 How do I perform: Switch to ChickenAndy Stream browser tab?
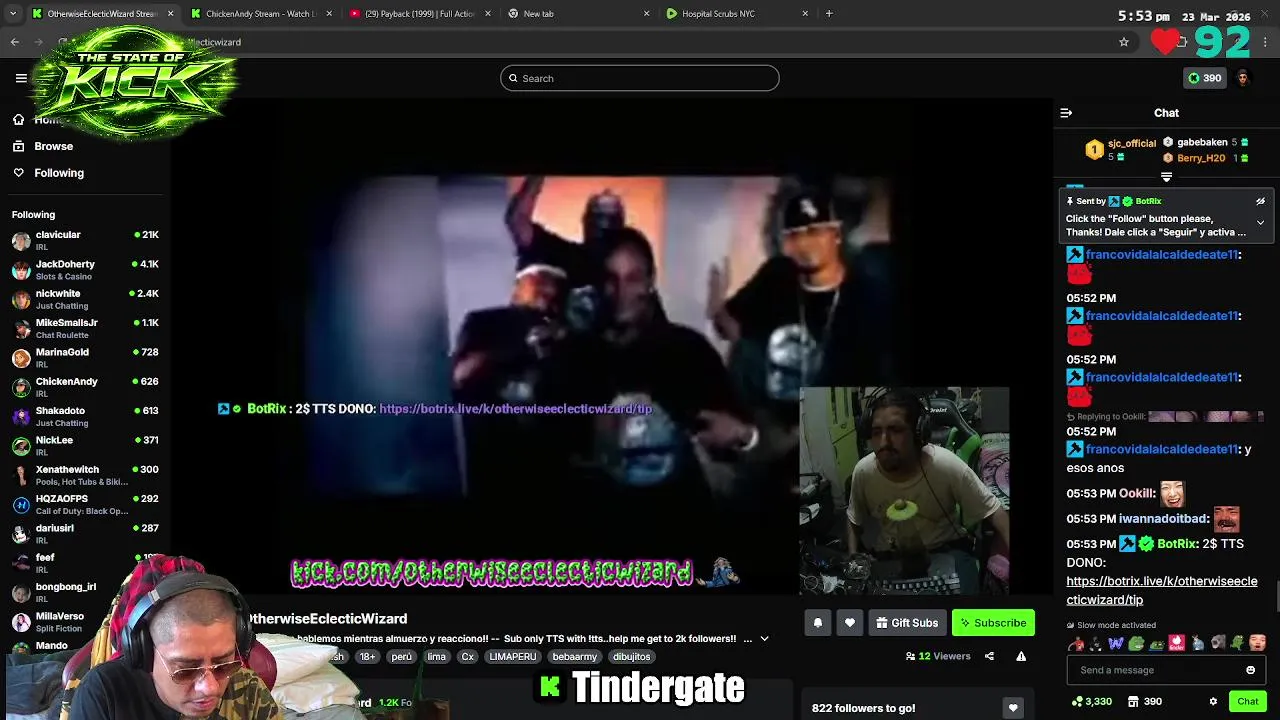(x=260, y=14)
